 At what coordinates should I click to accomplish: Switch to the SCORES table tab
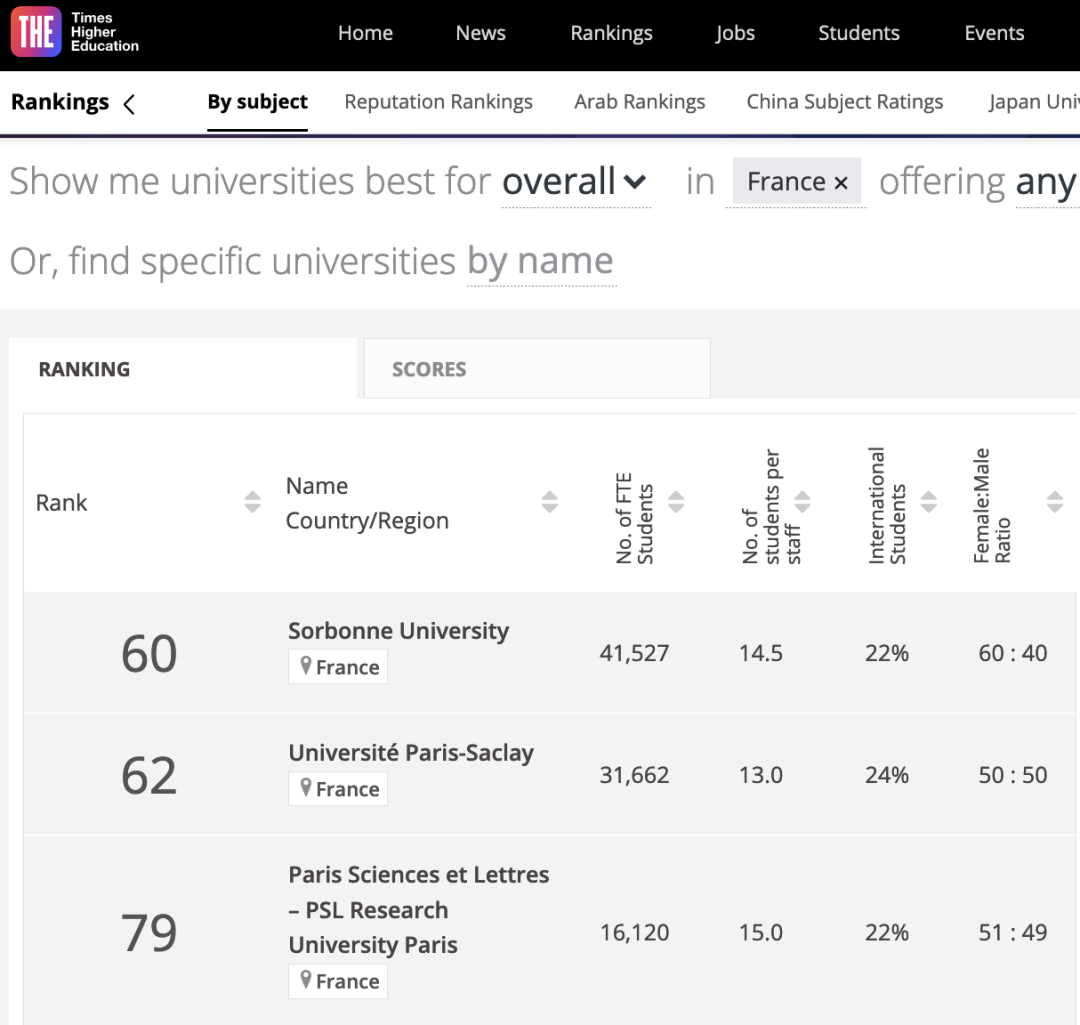537,369
